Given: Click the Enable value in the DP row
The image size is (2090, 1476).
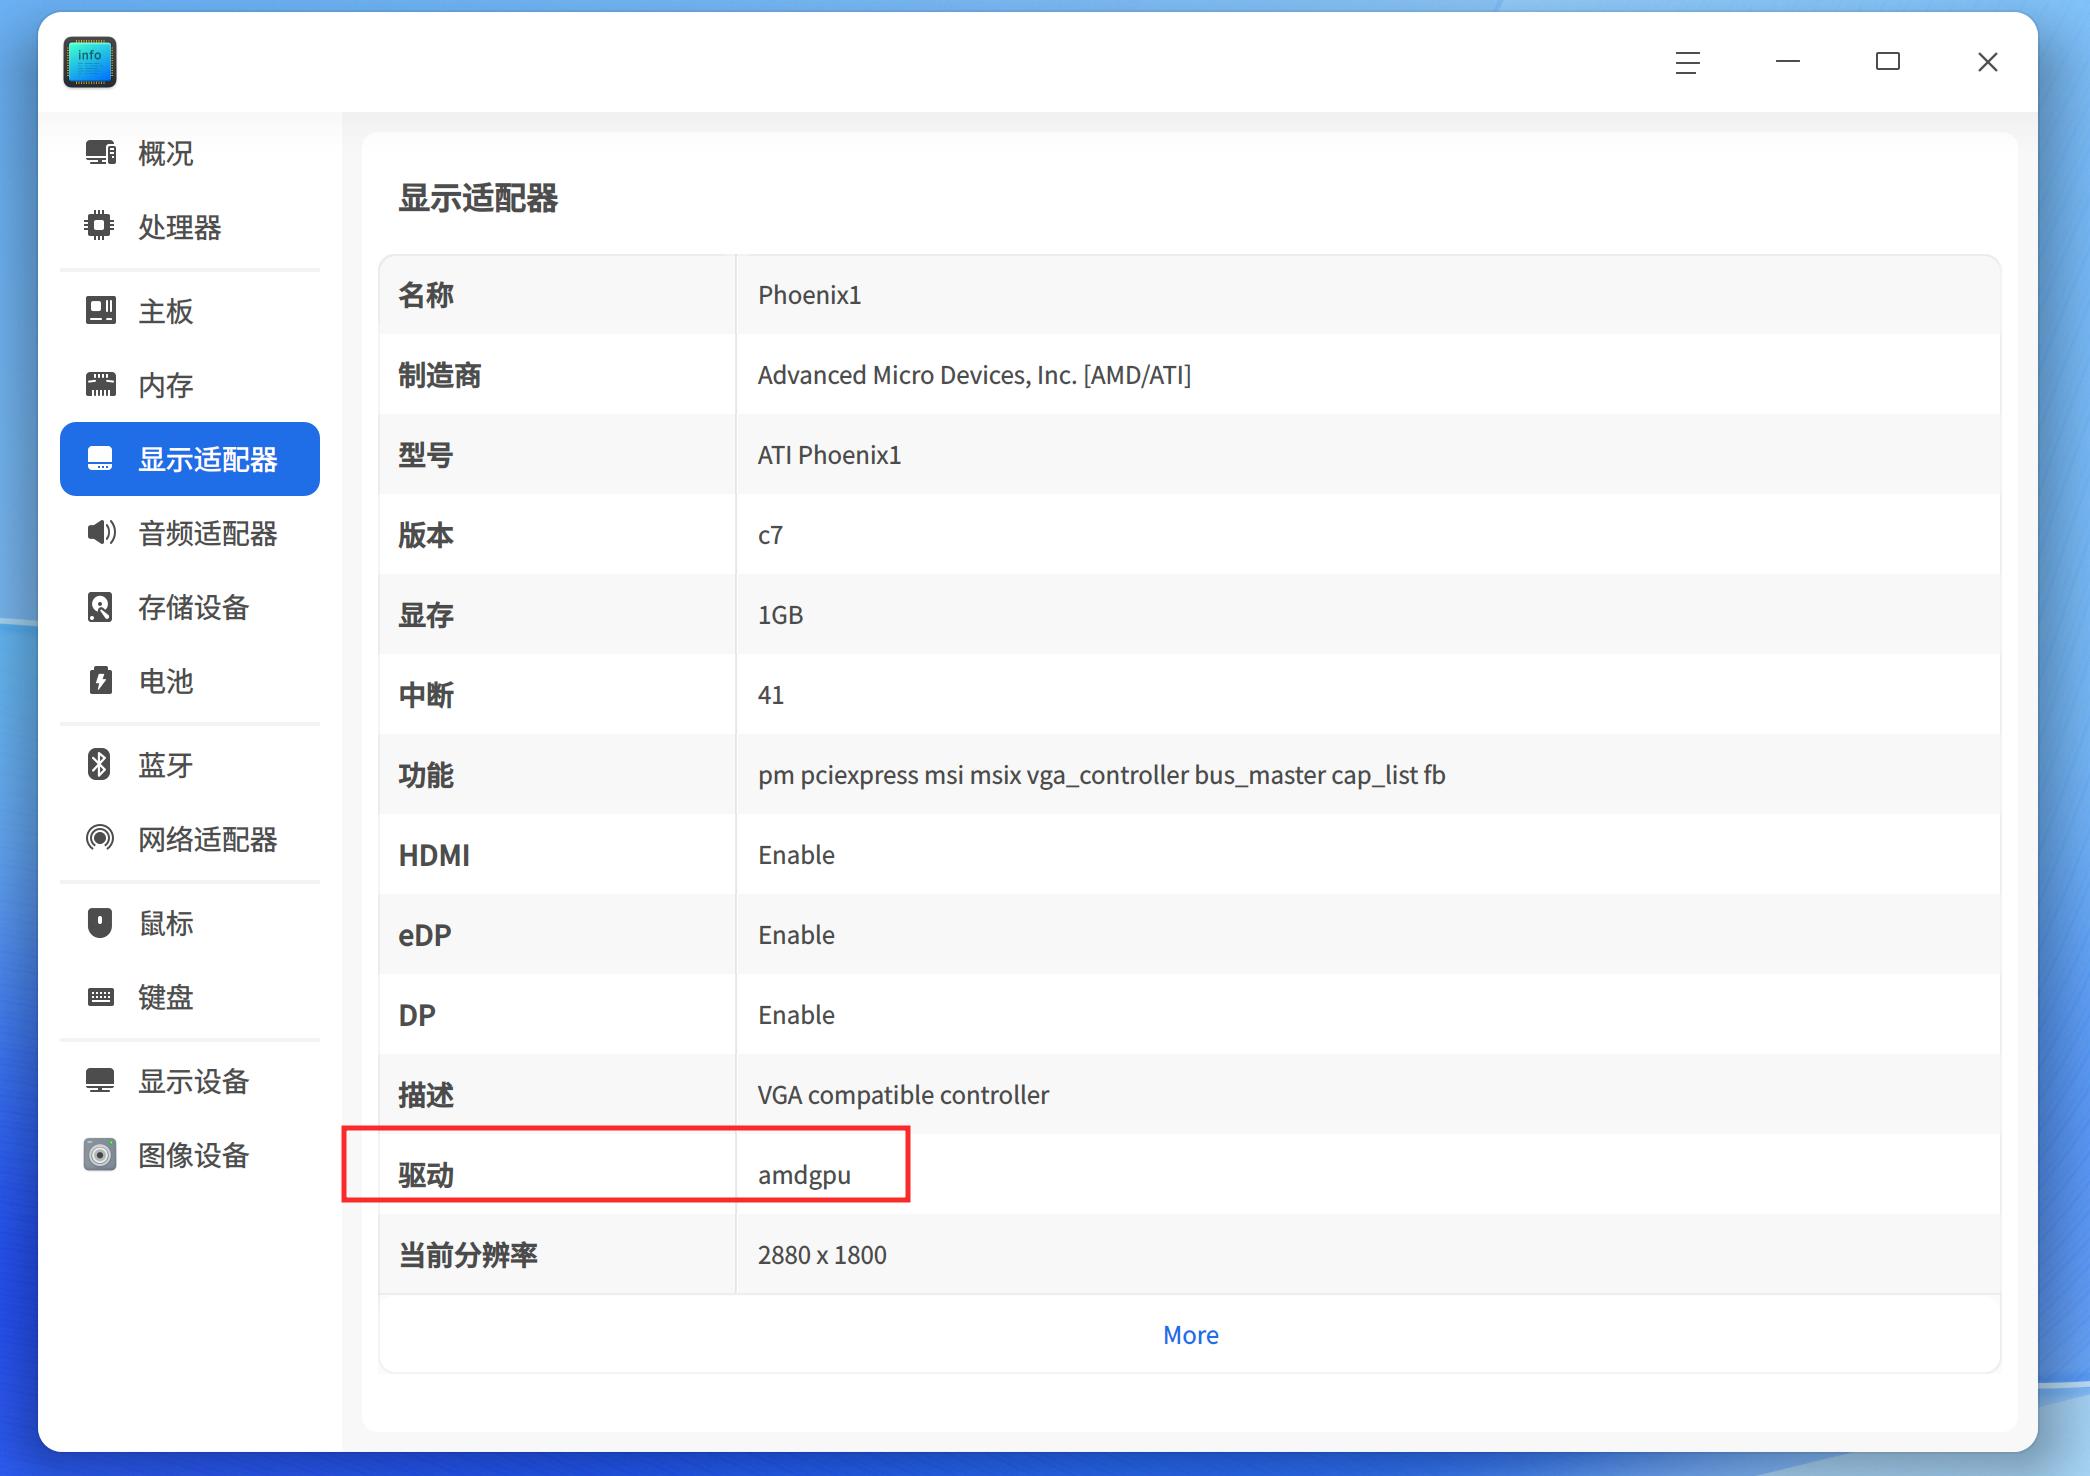Looking at the screenshot, I should 796,1015.
